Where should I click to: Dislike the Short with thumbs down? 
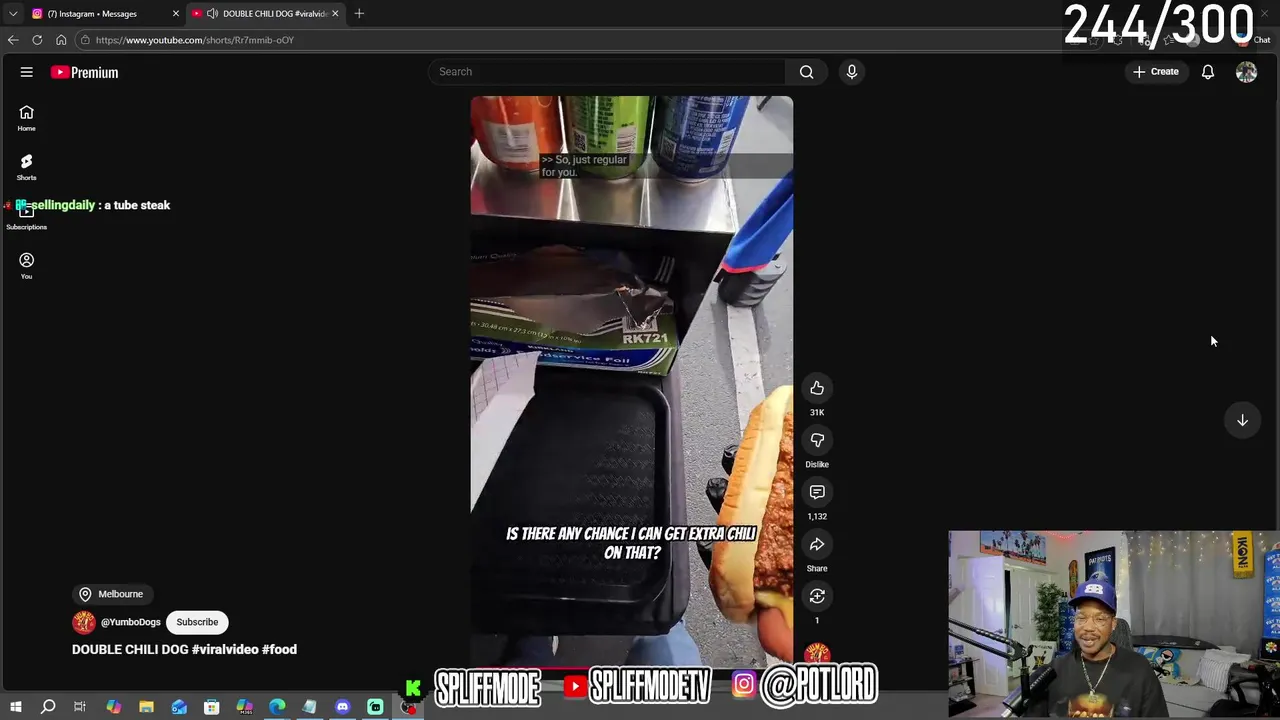pyautogui.click(x=817, y=440)
